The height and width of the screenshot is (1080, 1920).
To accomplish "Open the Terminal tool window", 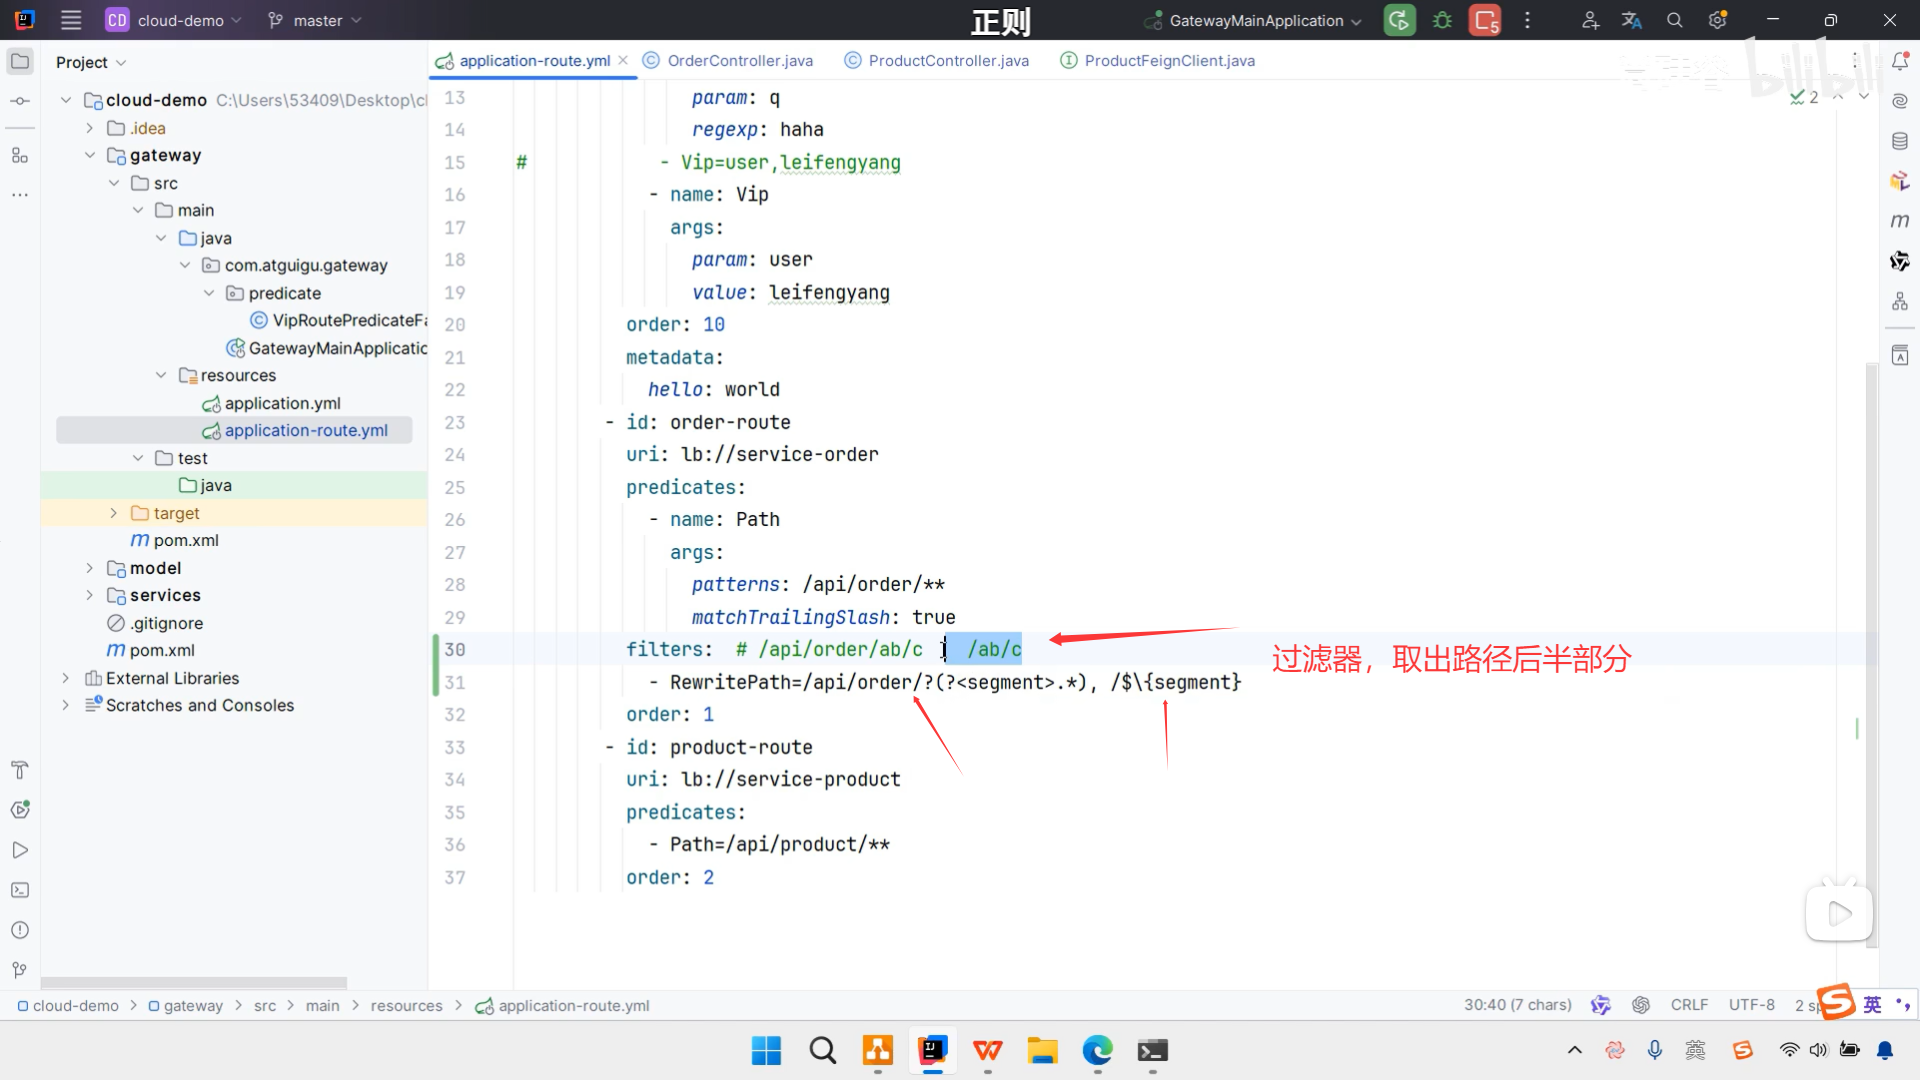I will (x=20, y=890).
